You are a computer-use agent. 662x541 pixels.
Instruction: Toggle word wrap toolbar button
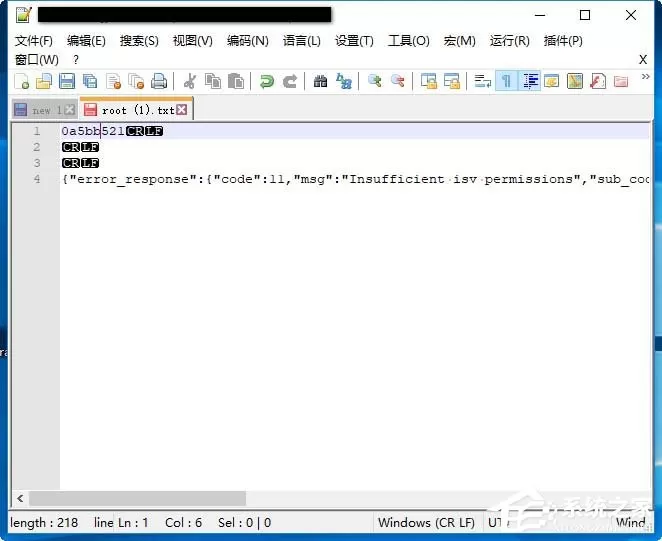[x=483, y=81]
